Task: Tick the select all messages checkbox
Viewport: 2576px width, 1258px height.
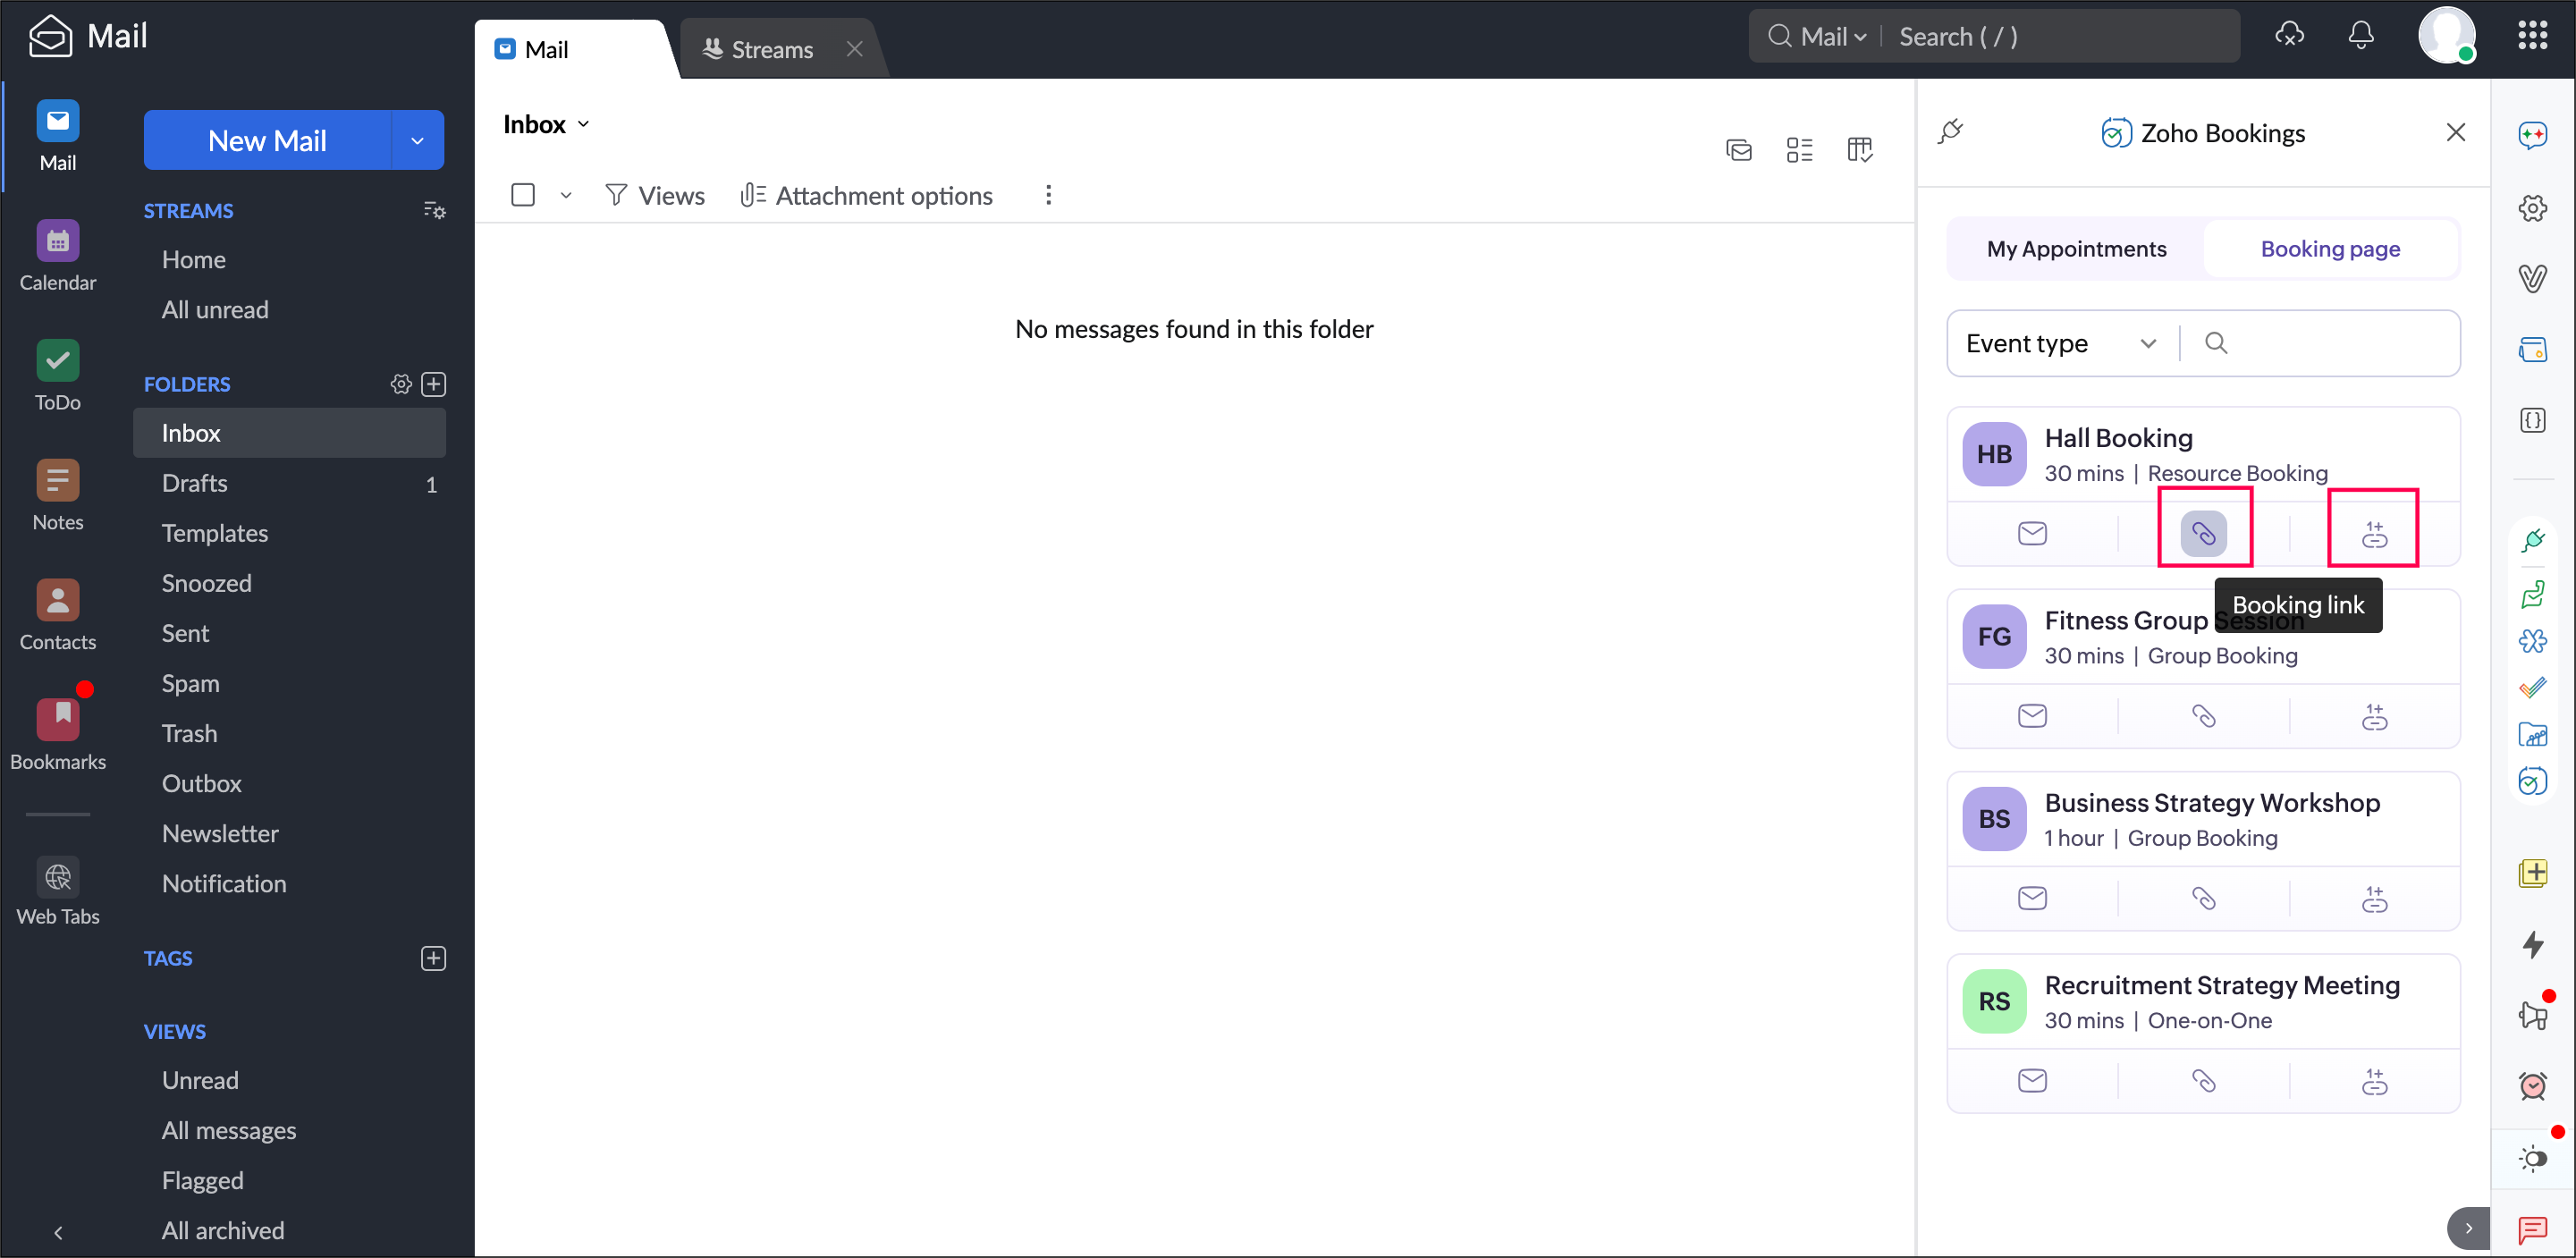Action: tap(522, 195)
